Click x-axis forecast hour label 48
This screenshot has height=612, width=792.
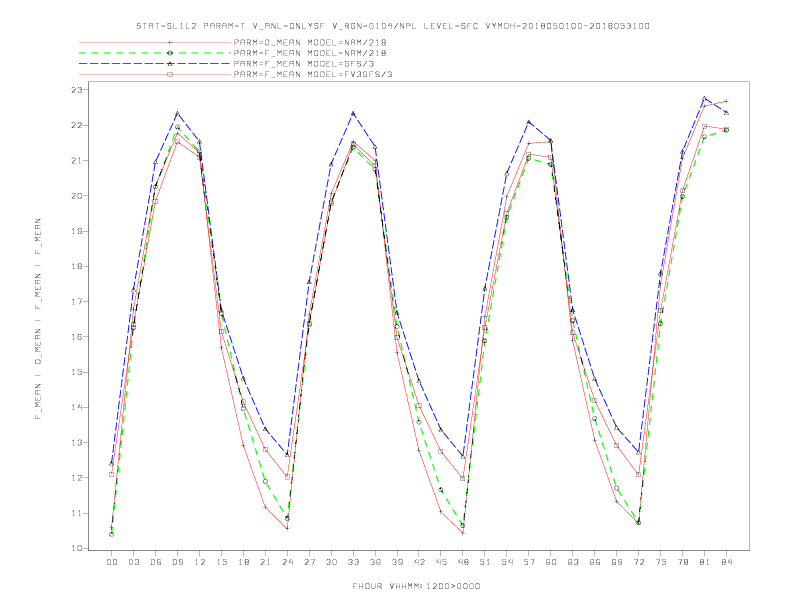pyautogui.click(x=463, y=562)
